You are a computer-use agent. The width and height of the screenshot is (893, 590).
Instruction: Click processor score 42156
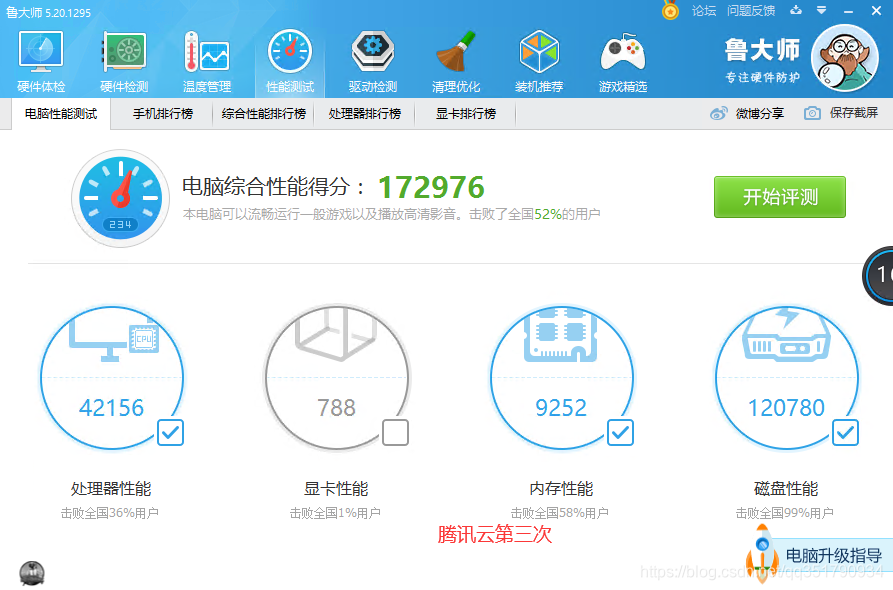[112, 408]
